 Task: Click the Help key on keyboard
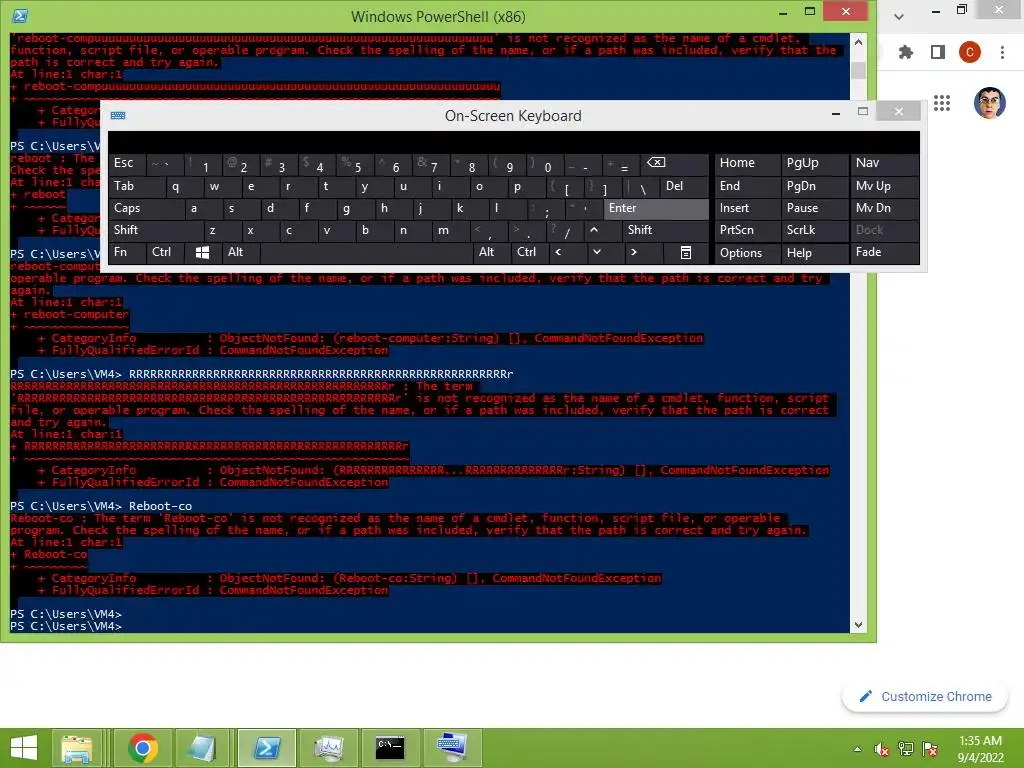coord(814,253)
